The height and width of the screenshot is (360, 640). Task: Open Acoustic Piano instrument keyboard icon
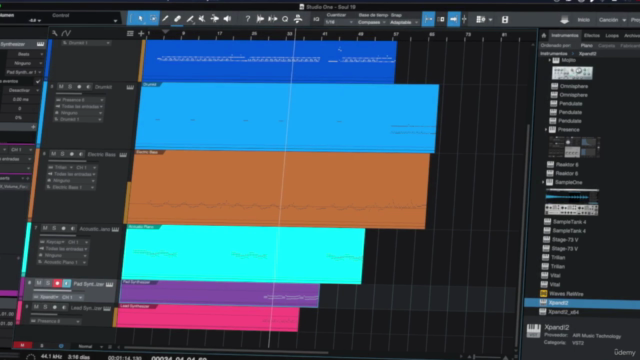tap(116, 229)
